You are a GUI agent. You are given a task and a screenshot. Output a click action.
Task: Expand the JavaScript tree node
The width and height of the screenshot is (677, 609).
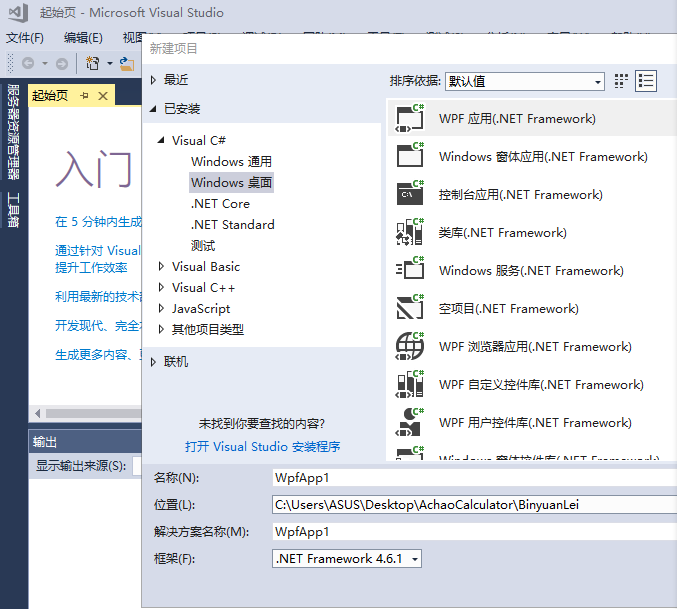point(161,308)
